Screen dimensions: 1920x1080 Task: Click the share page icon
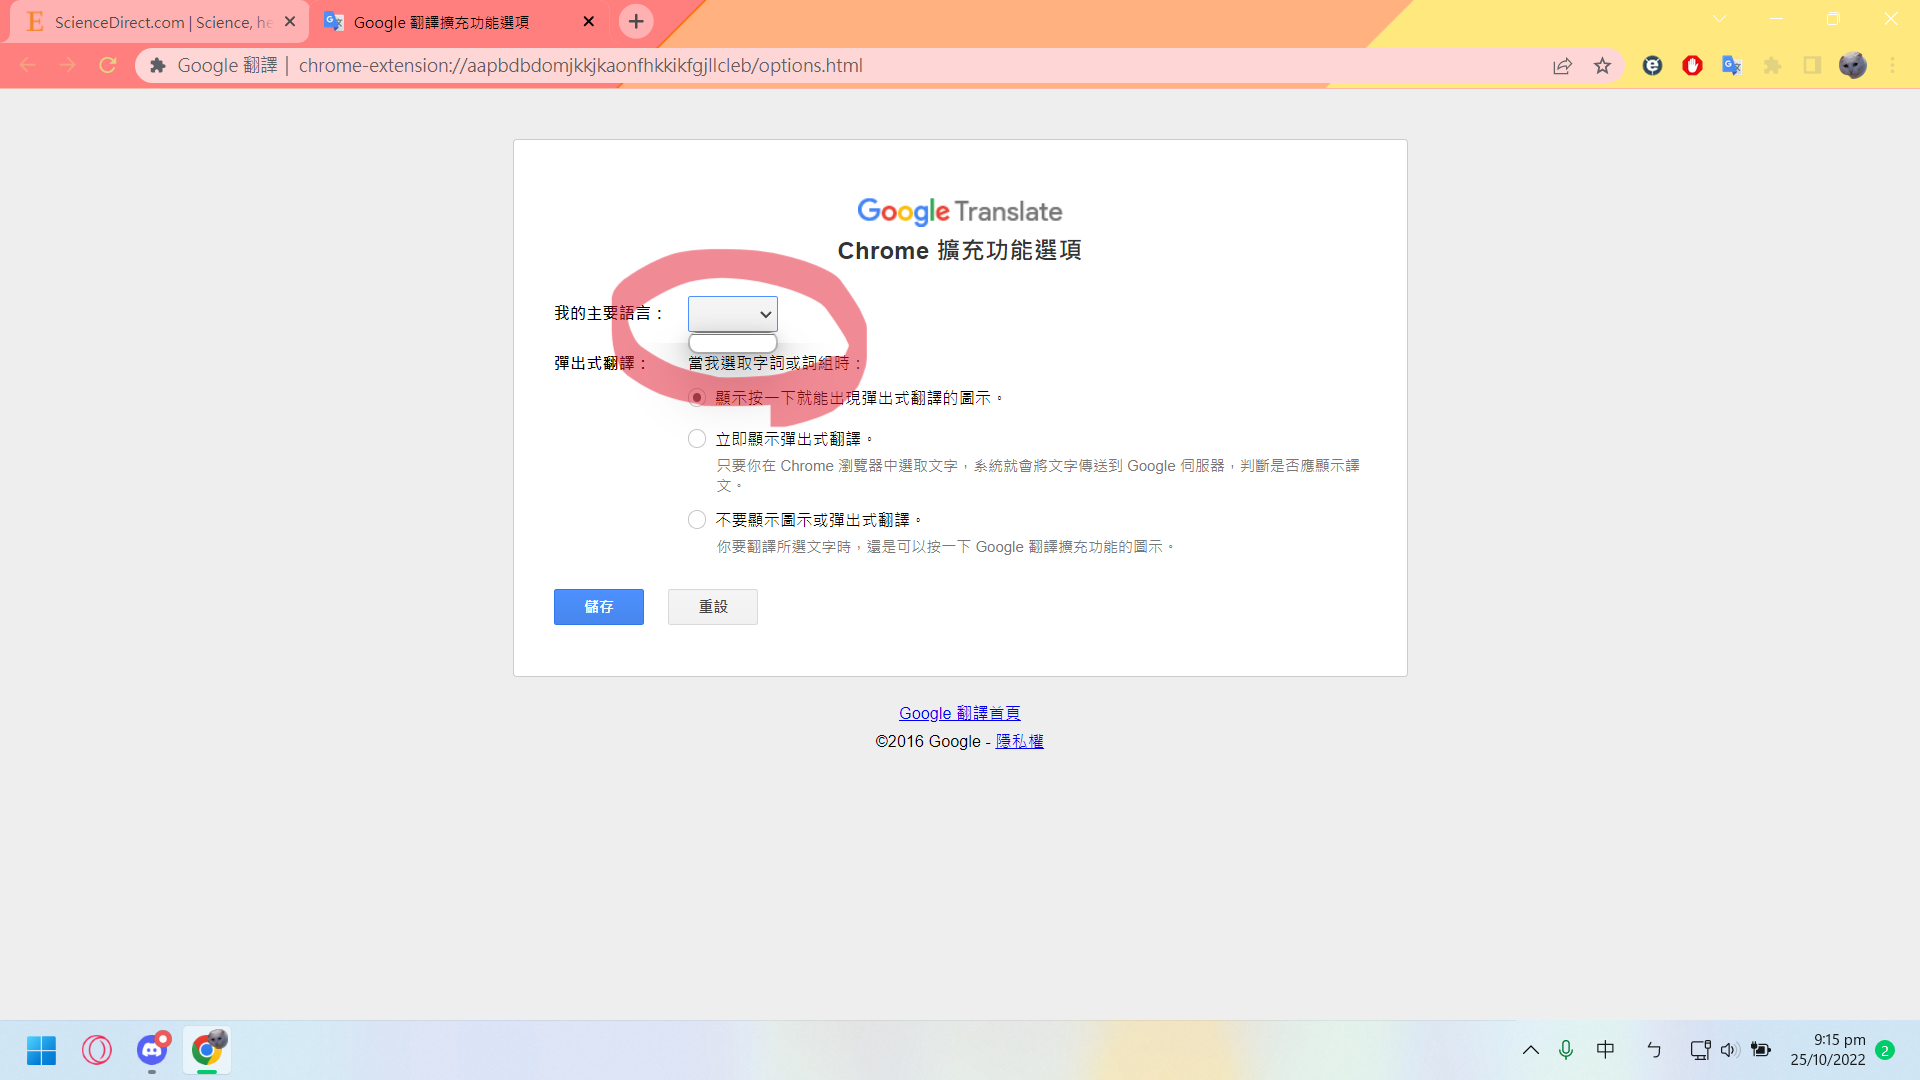pyautogui.click(x=1561, y=65)
